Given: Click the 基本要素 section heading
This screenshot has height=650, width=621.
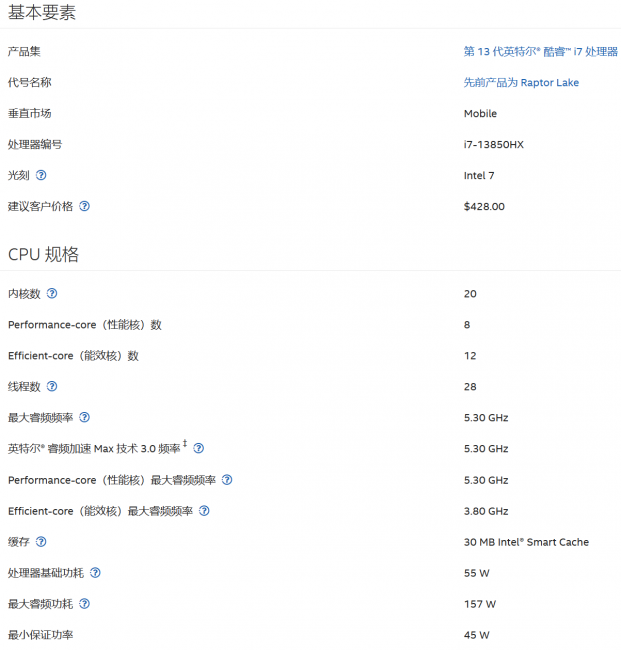Looking at the screenshot, I should coord(42,12).
